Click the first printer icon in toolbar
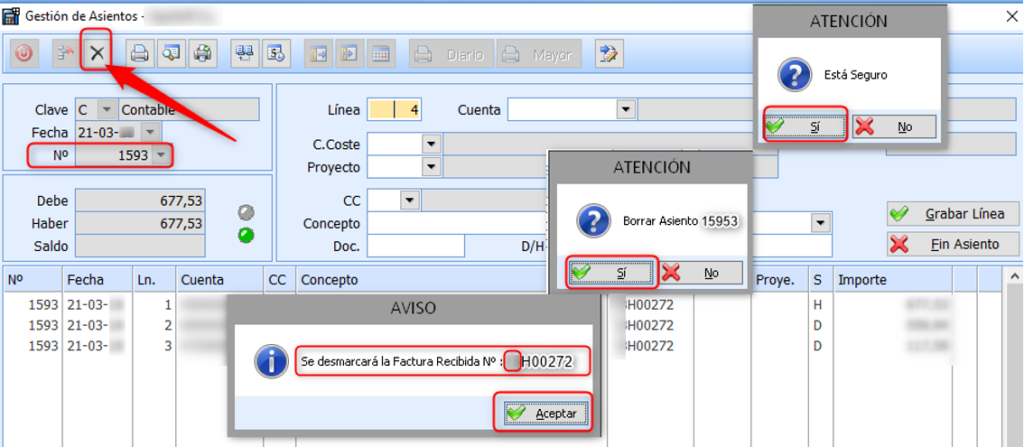Image resolution: width=1024 pixels, height=447 pixels. click(x=141, y=53)
